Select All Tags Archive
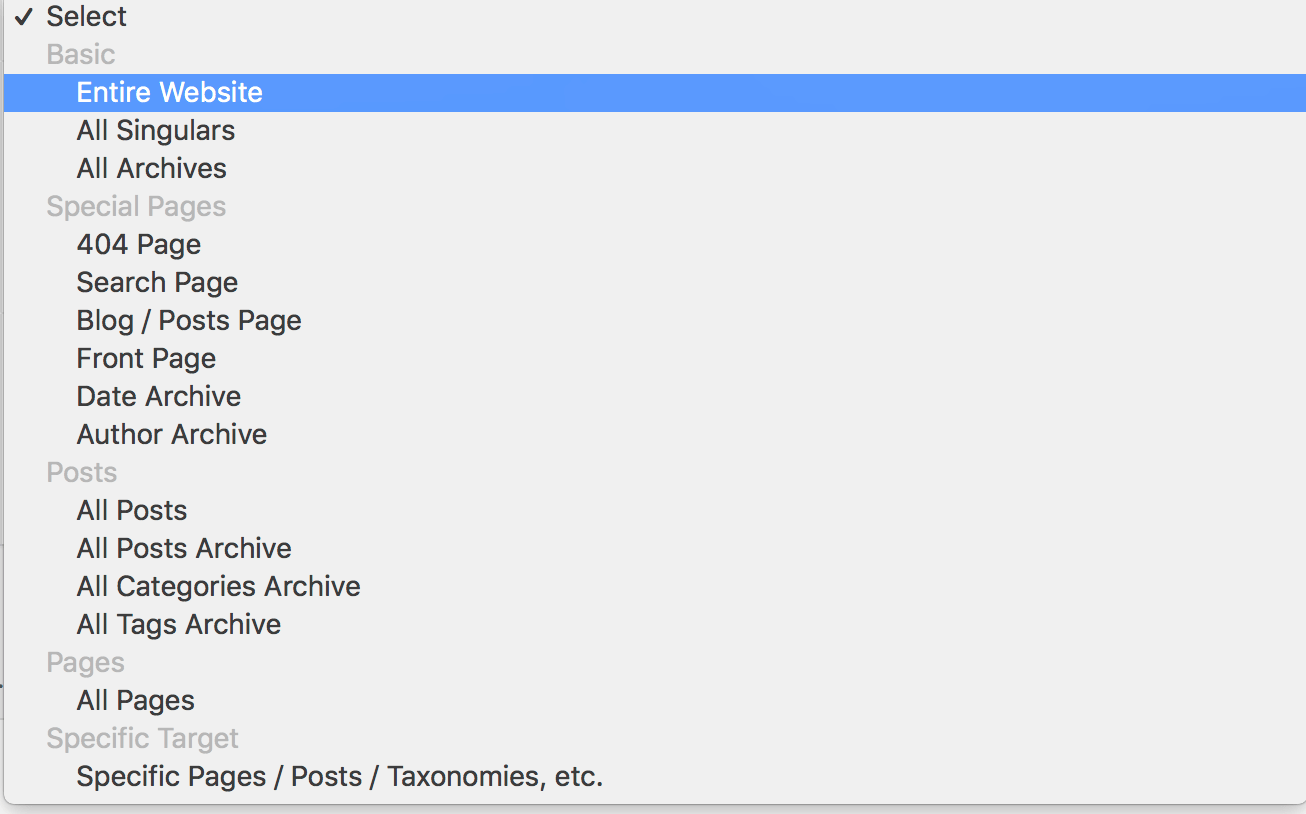Viewport: 1306px width, 814px height. [x=178, y=624]
